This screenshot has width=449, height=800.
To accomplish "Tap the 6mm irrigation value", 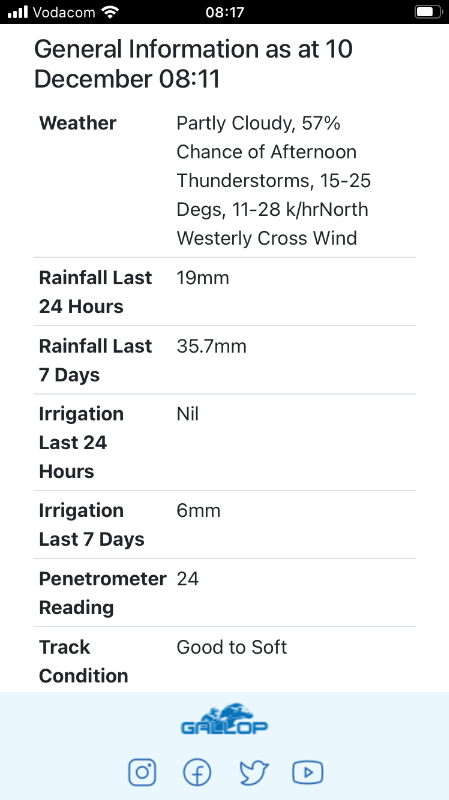I will click(198, 510).
